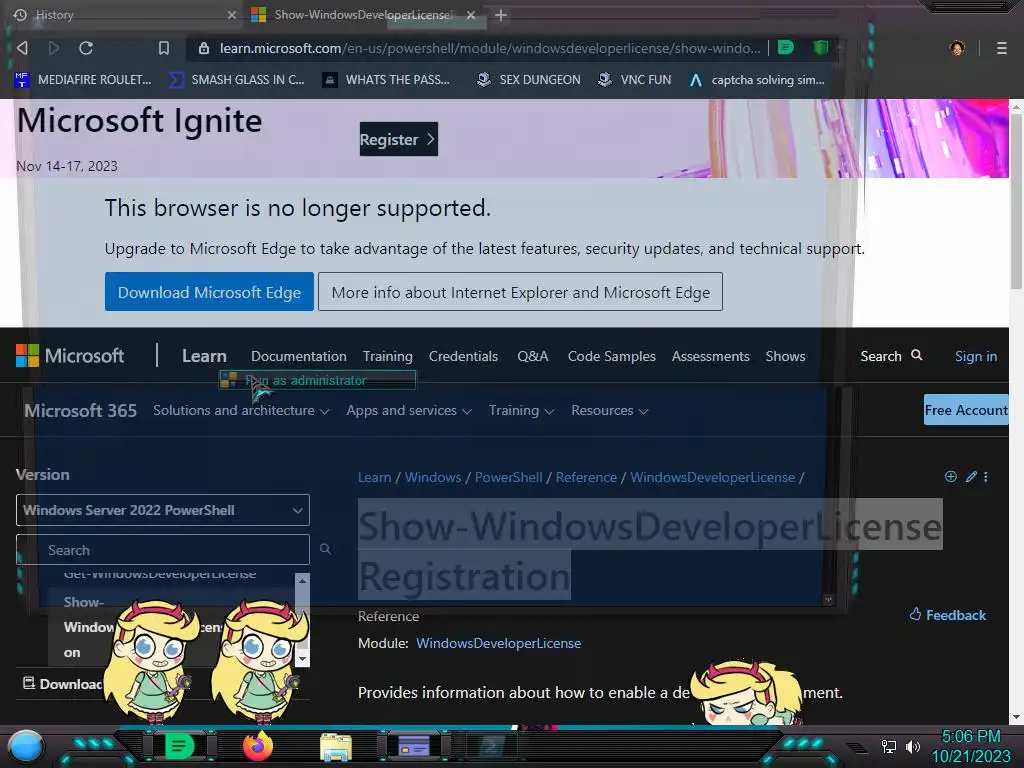Click the Start orb on the taskbar
1024x768 pixels.
[26, 747]
